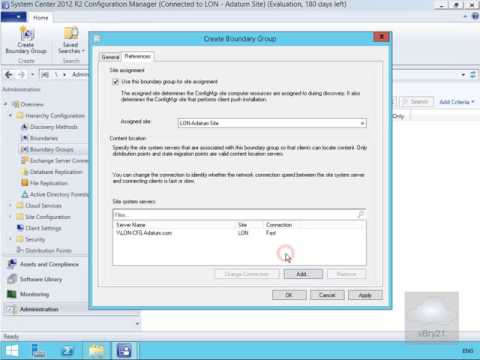Click the Search button in main window

416,102
